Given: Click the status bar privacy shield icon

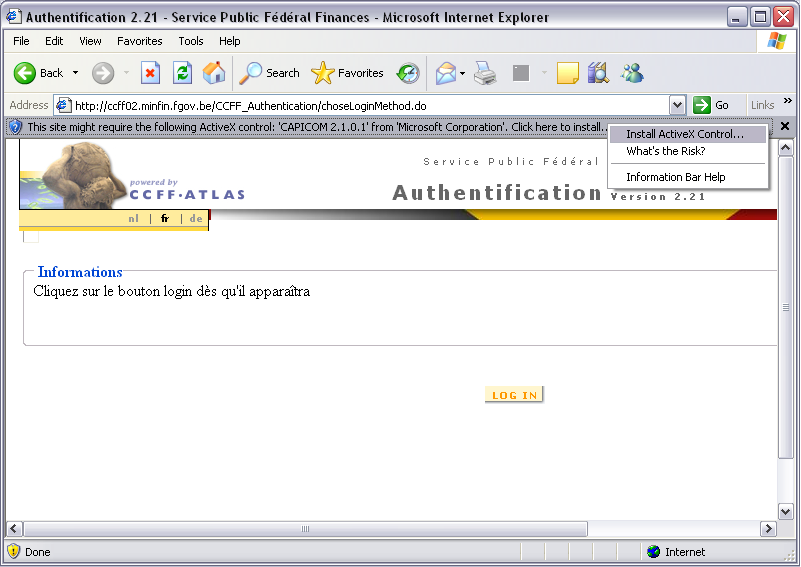Looking at the screenshot, I should 14,551.
